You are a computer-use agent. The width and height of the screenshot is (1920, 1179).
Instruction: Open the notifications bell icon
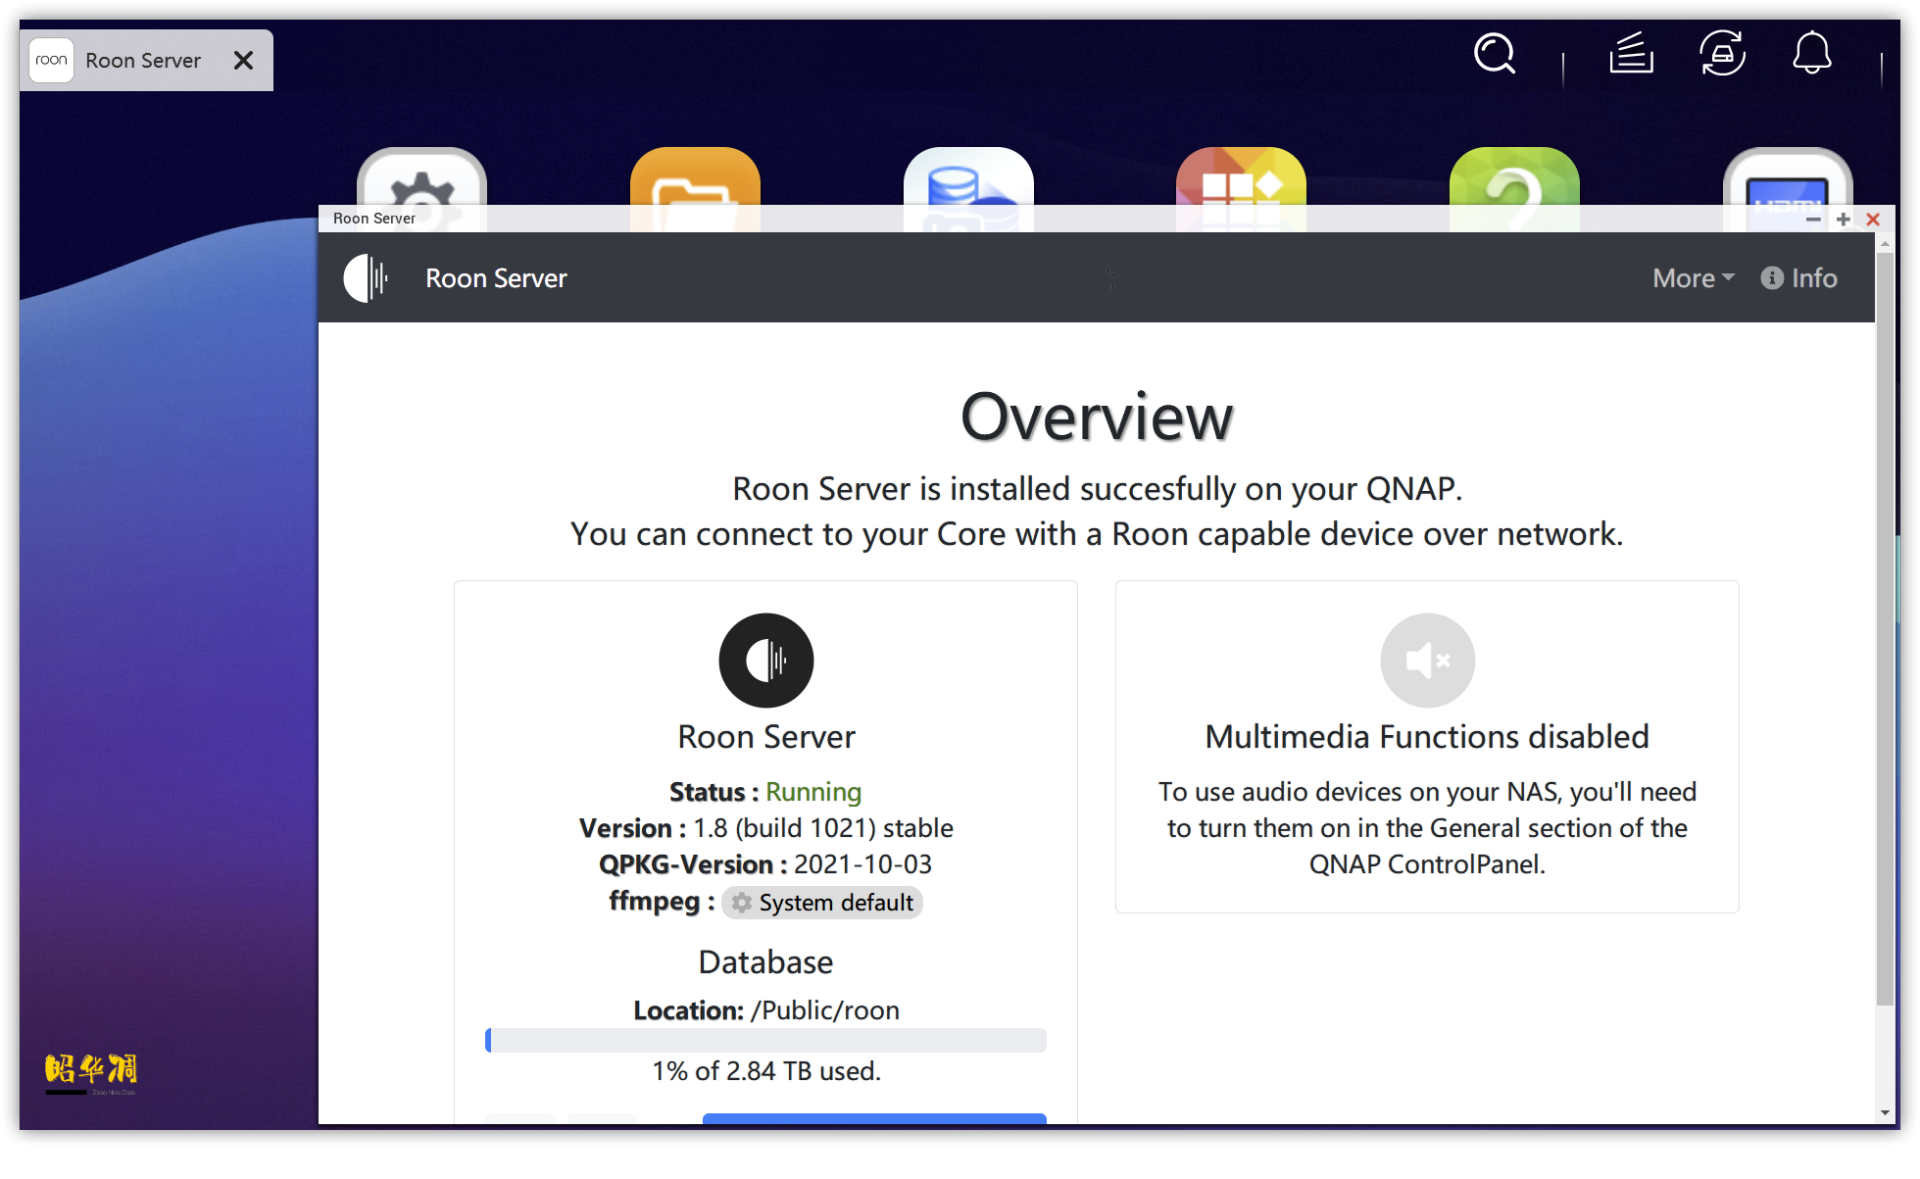click(1811, 54)
